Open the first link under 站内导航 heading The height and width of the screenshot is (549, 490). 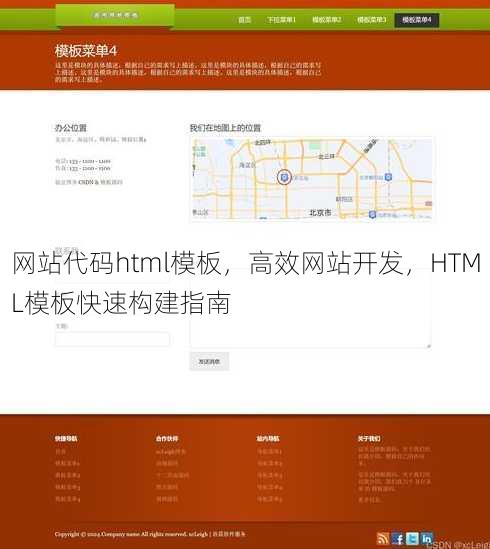point(269,452)
